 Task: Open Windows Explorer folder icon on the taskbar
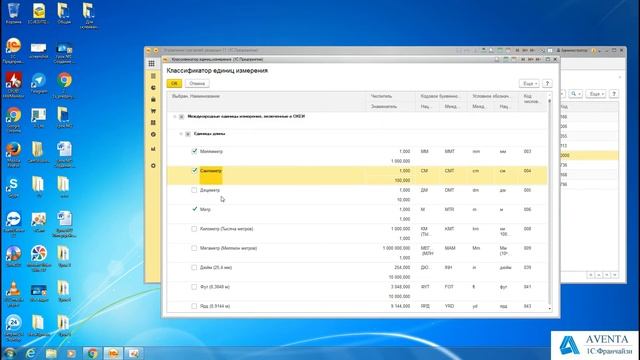(x=51, y=353)
